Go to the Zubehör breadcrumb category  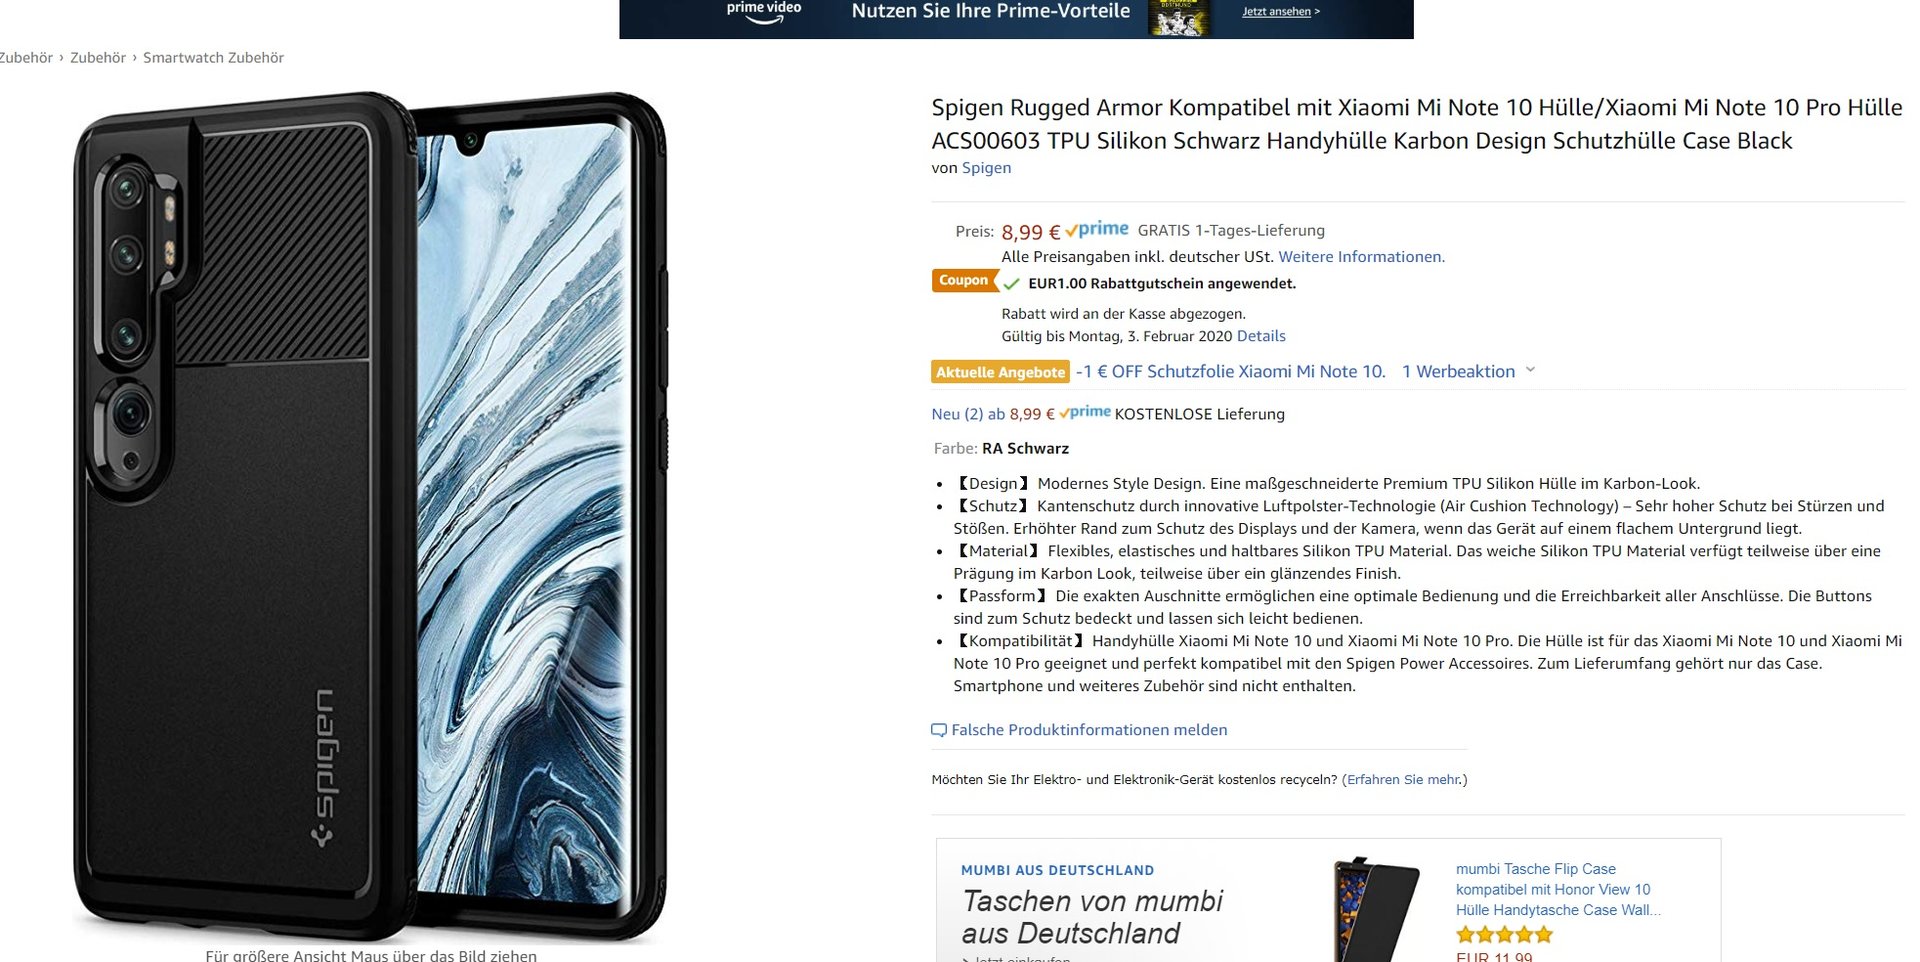(98, 58)
